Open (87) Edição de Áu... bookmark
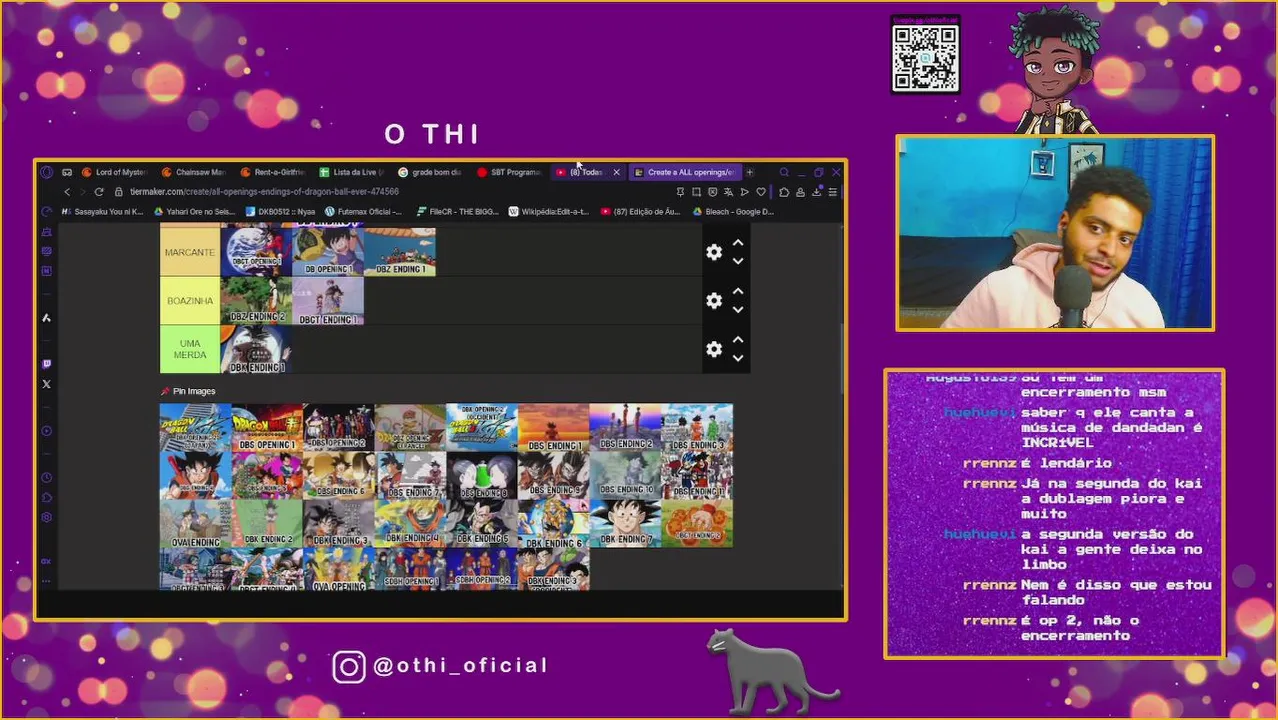Screen dimensions: 1278x720 [641, 212]
